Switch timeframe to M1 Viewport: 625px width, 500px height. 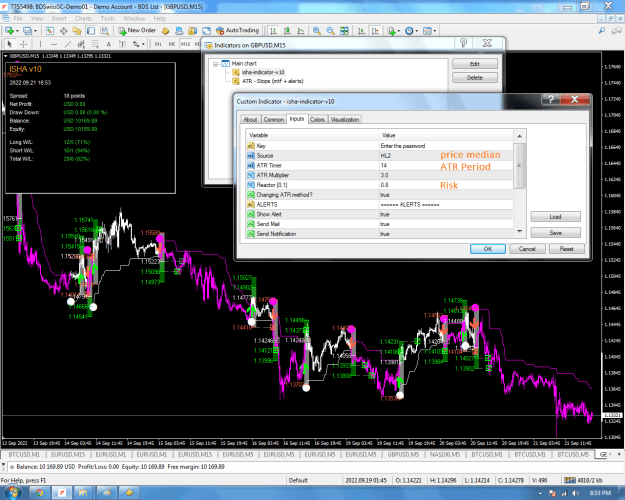pos(158,44)
